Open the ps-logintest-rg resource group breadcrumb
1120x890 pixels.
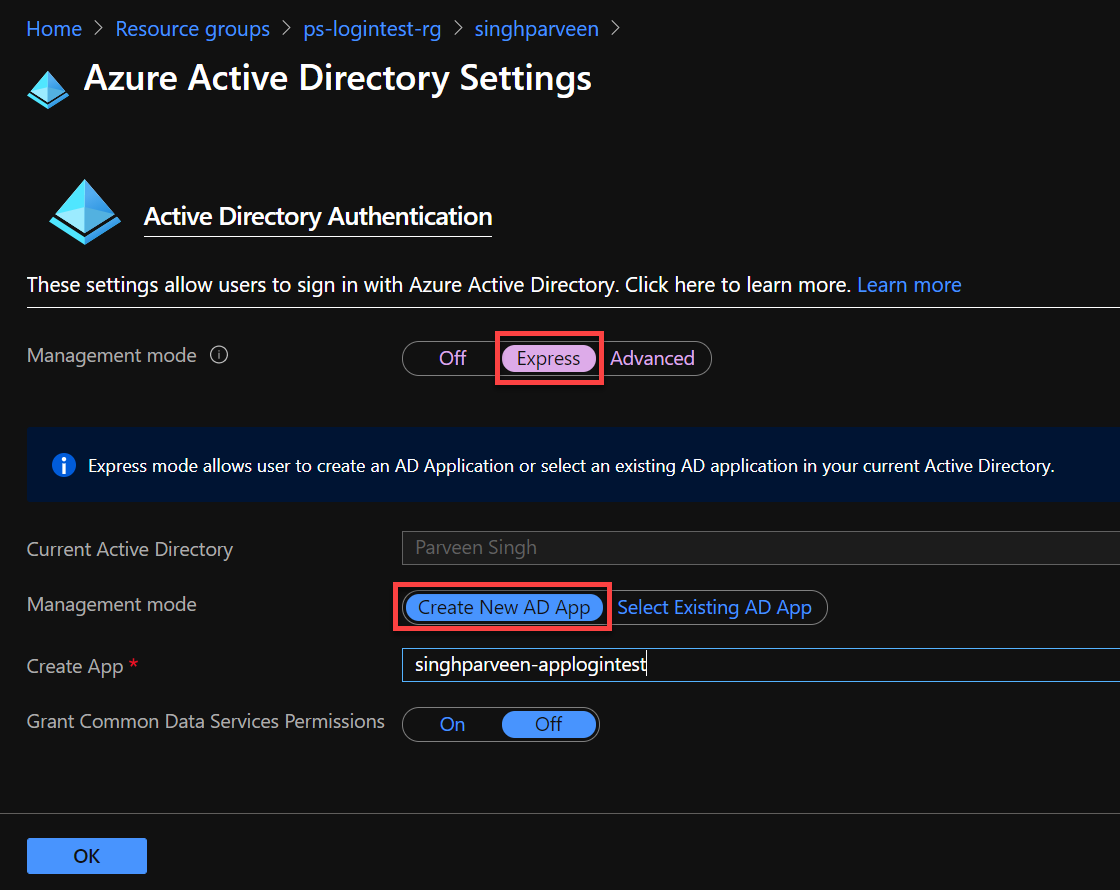click(x=372, y=29)
